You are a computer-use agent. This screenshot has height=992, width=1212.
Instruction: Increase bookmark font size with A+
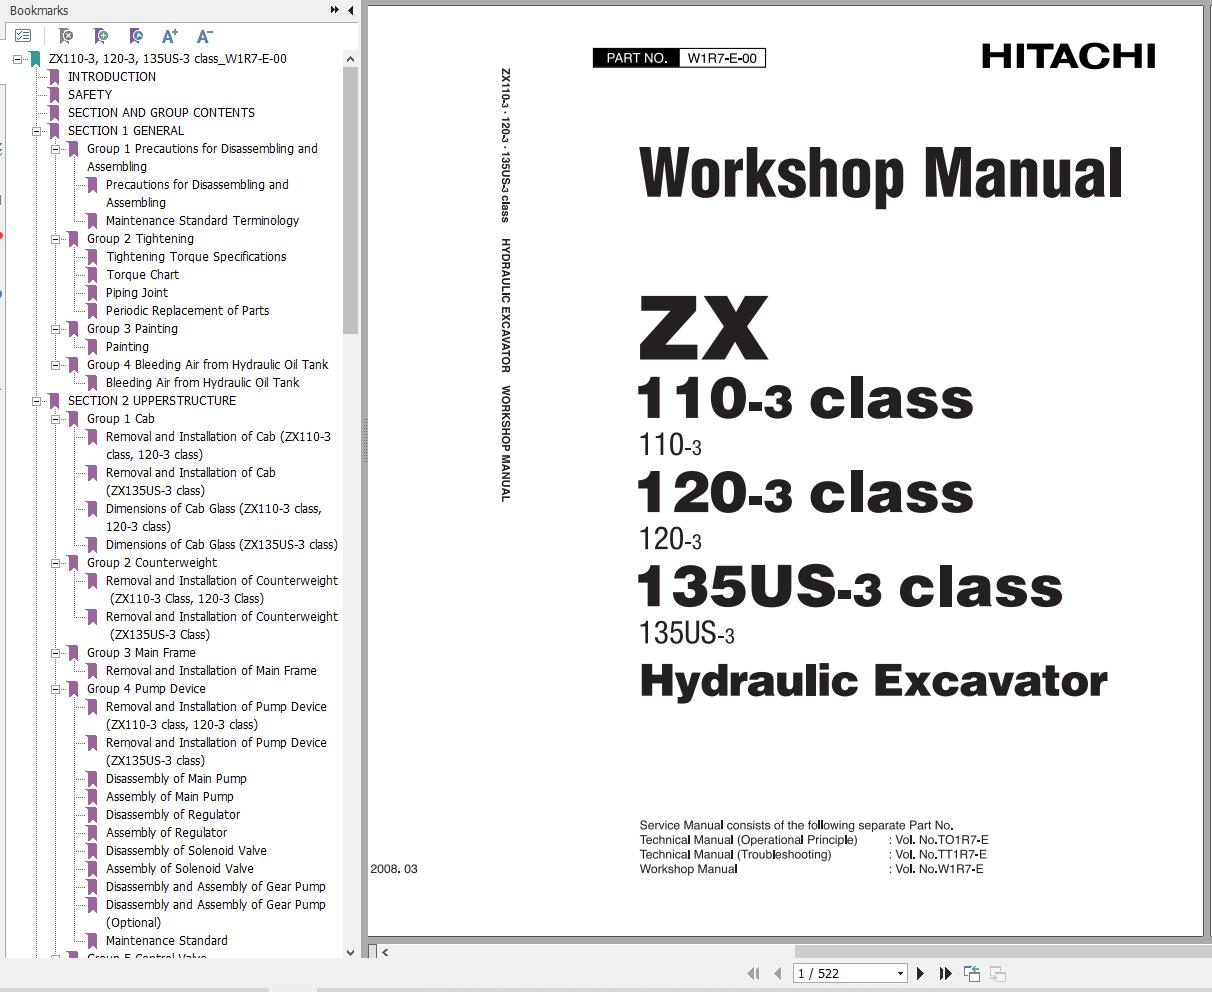(x=170, y=36)
